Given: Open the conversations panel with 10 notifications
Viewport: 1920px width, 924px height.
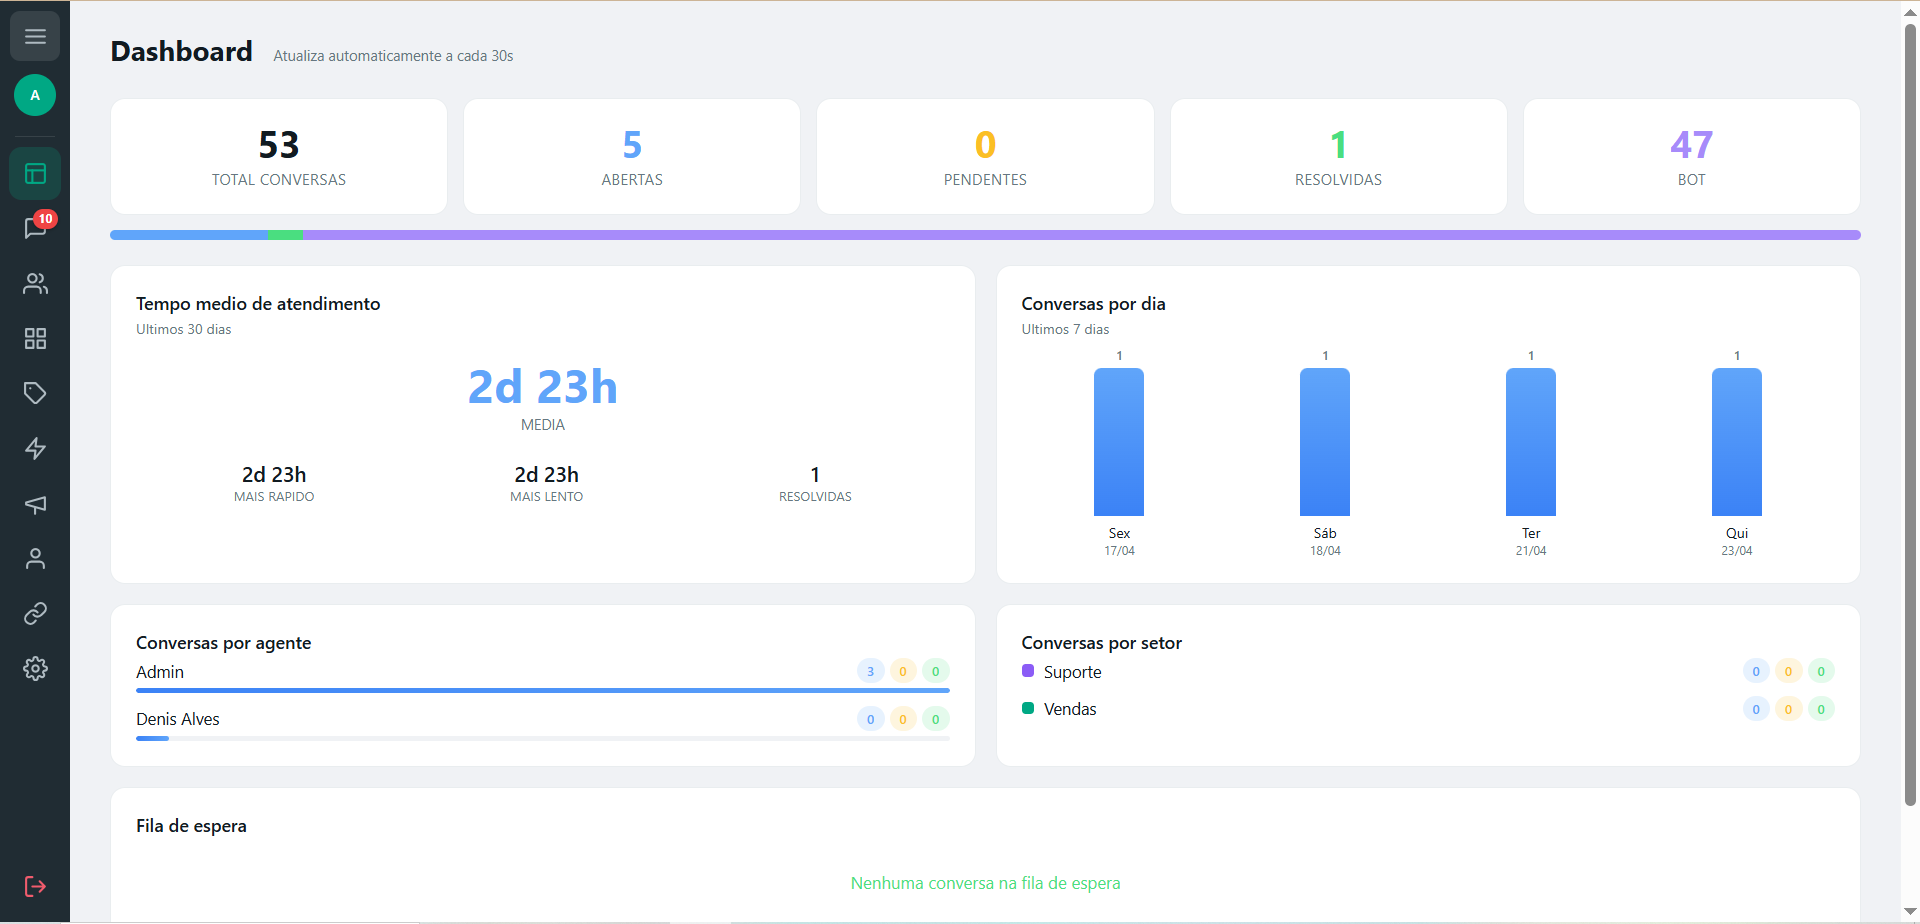Looking at the screenshot, I should pyautogui.click(x=36, y=228).
